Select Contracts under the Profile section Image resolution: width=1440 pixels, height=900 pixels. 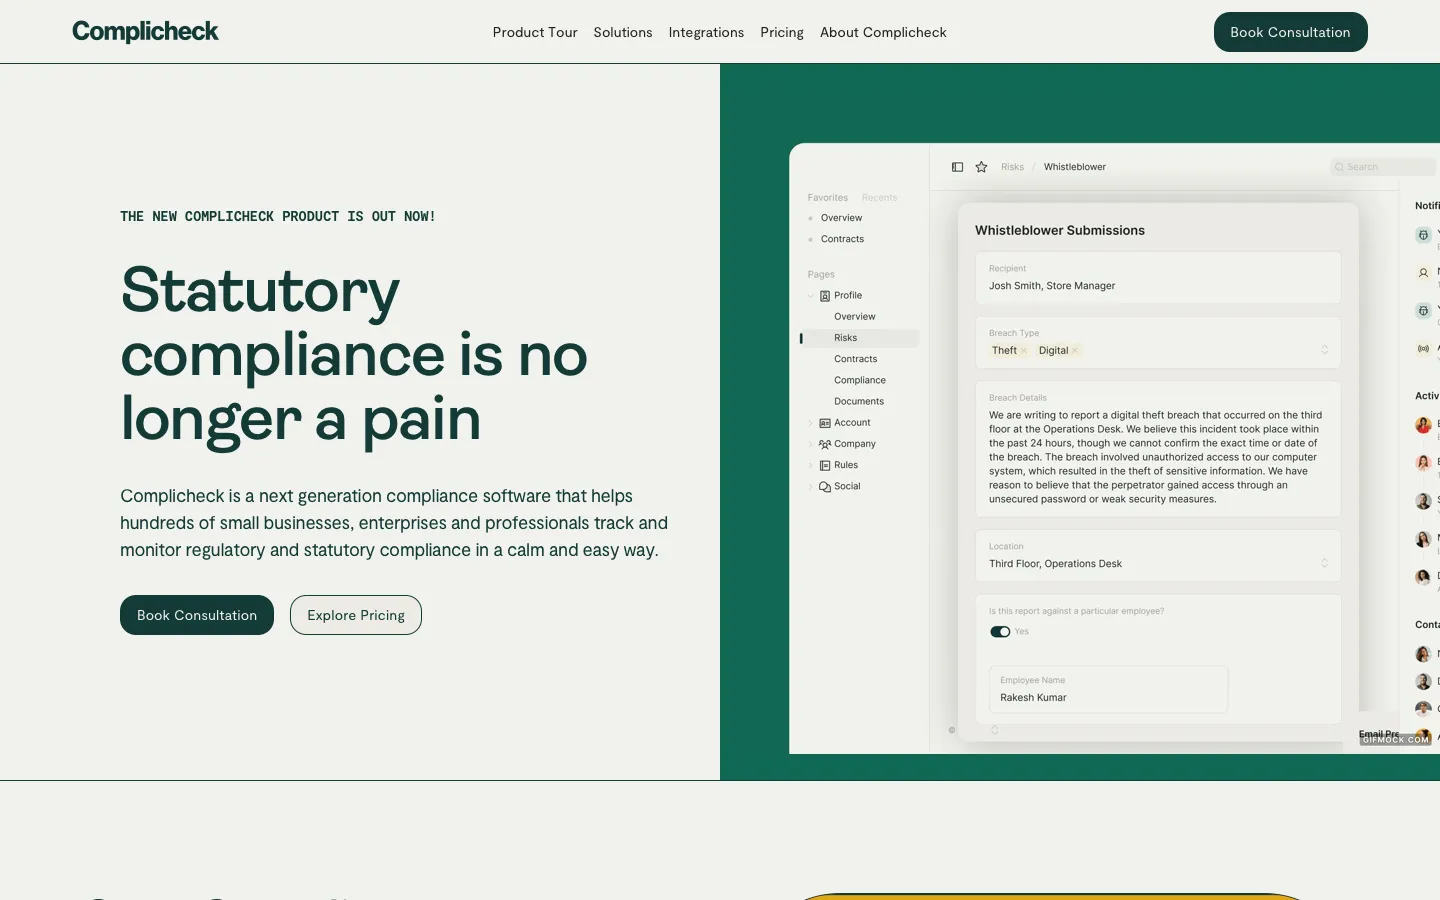click(x=856, y=359)
